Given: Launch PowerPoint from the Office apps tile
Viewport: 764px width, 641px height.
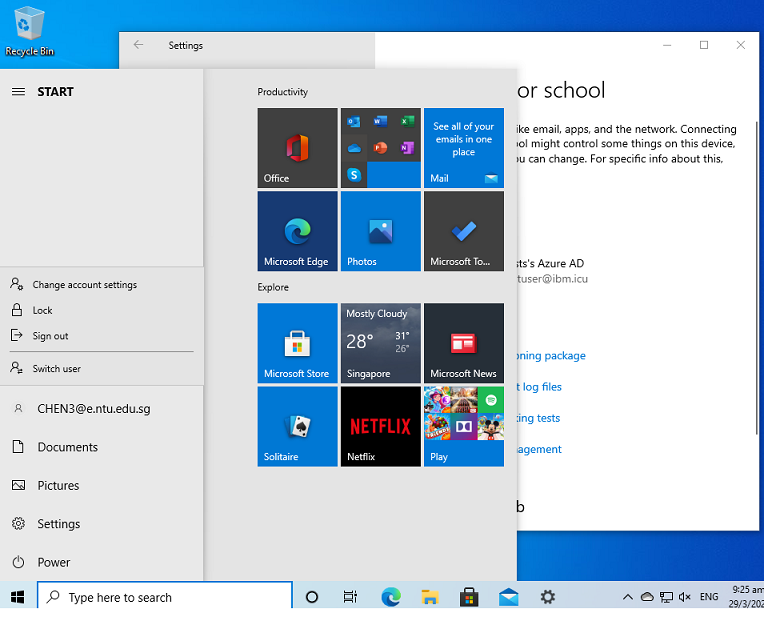Looking at the screenshot, I should tap(380, 148).
